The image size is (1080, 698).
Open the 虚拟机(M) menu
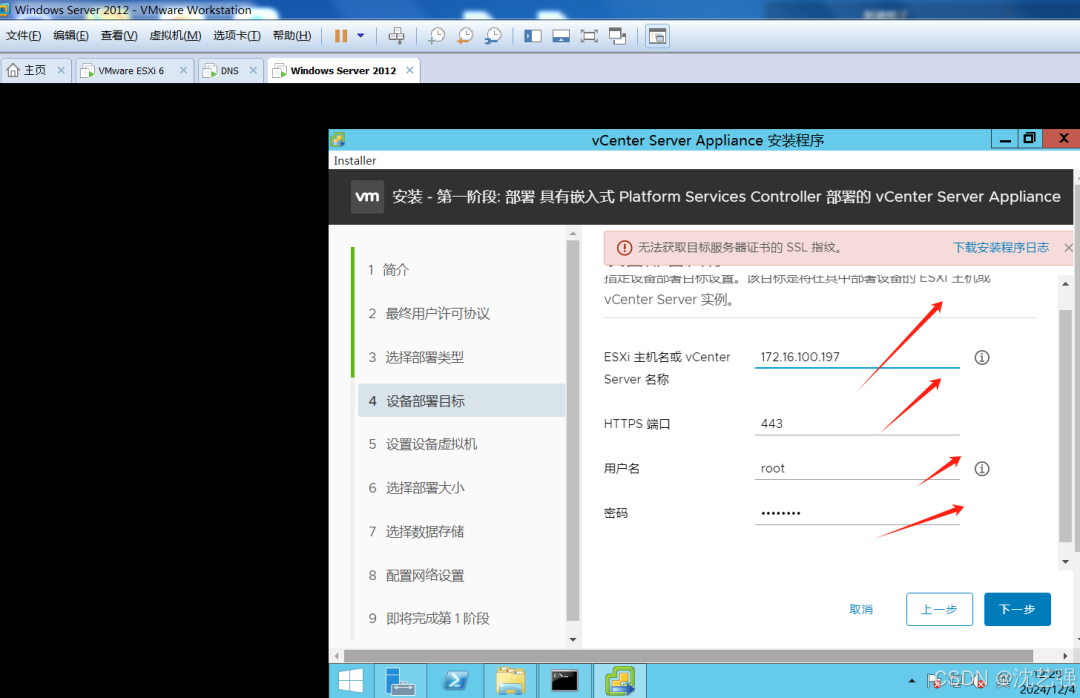175,36
